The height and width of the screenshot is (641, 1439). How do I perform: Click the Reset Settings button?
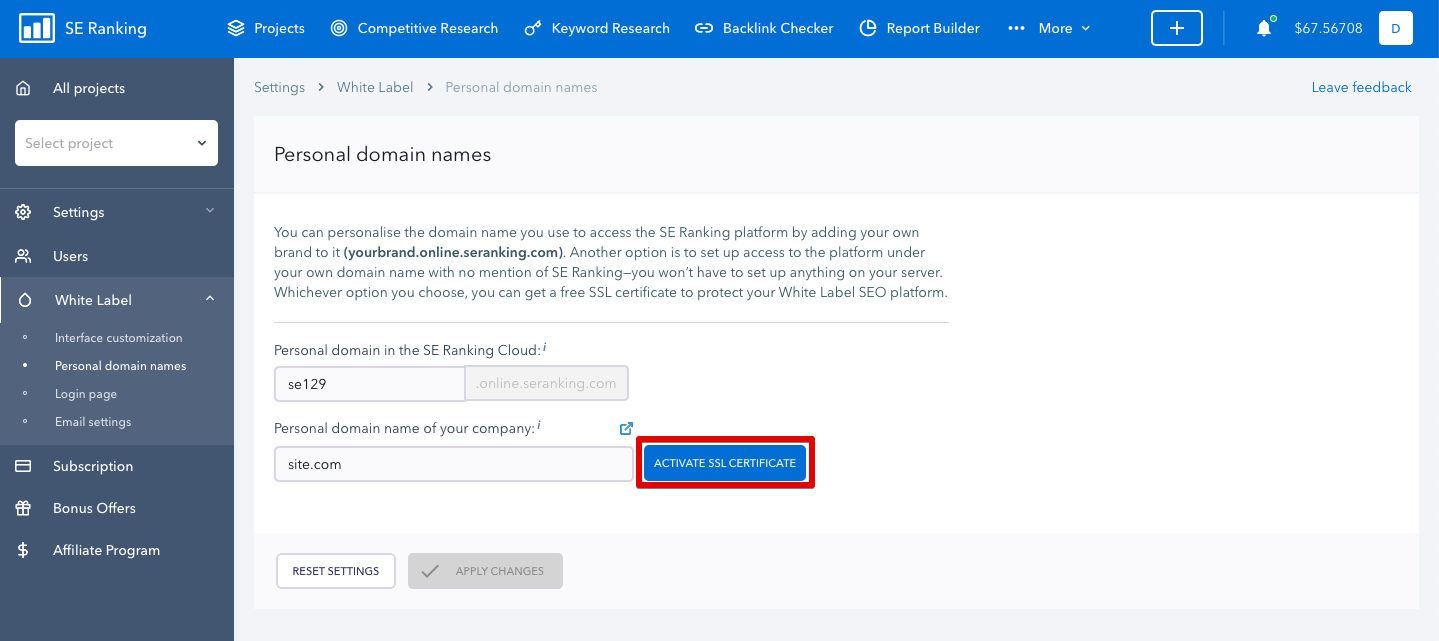tap(336, 571)
